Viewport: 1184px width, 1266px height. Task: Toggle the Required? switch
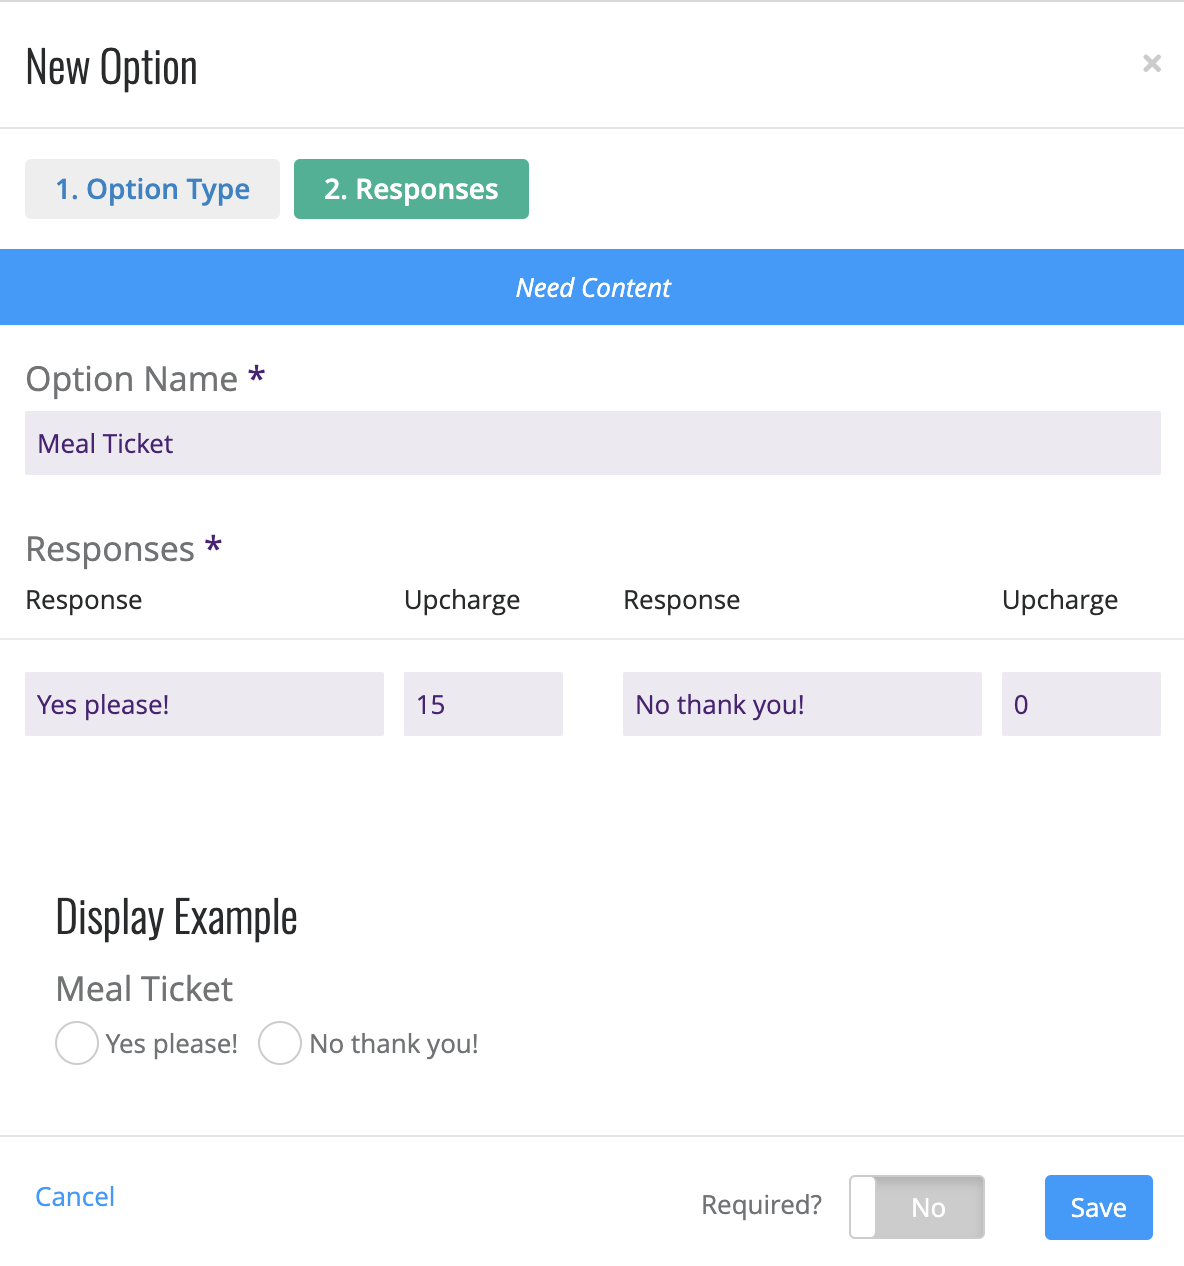point(917,1207)
